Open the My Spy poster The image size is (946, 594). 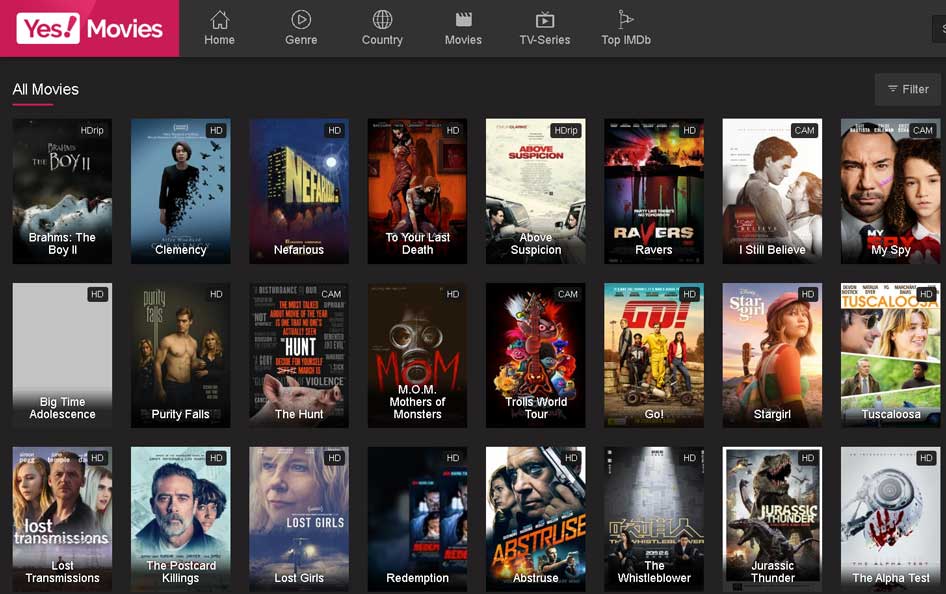point(890,191)
